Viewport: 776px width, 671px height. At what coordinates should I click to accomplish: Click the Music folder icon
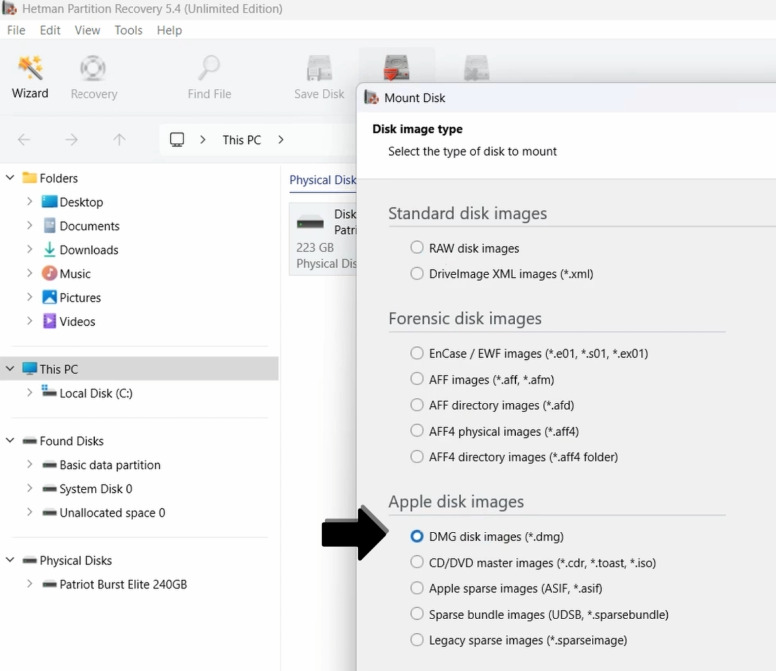(49, 273)
